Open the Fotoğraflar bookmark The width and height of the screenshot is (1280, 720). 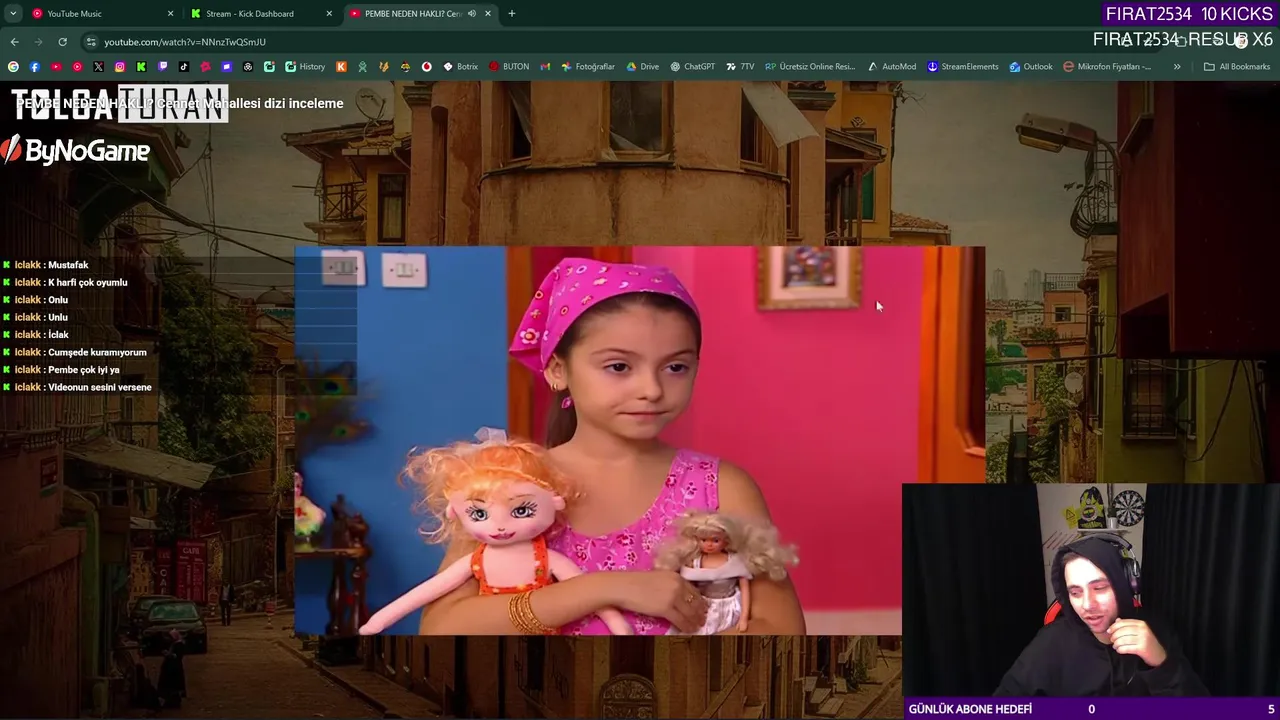click(588, 66)
